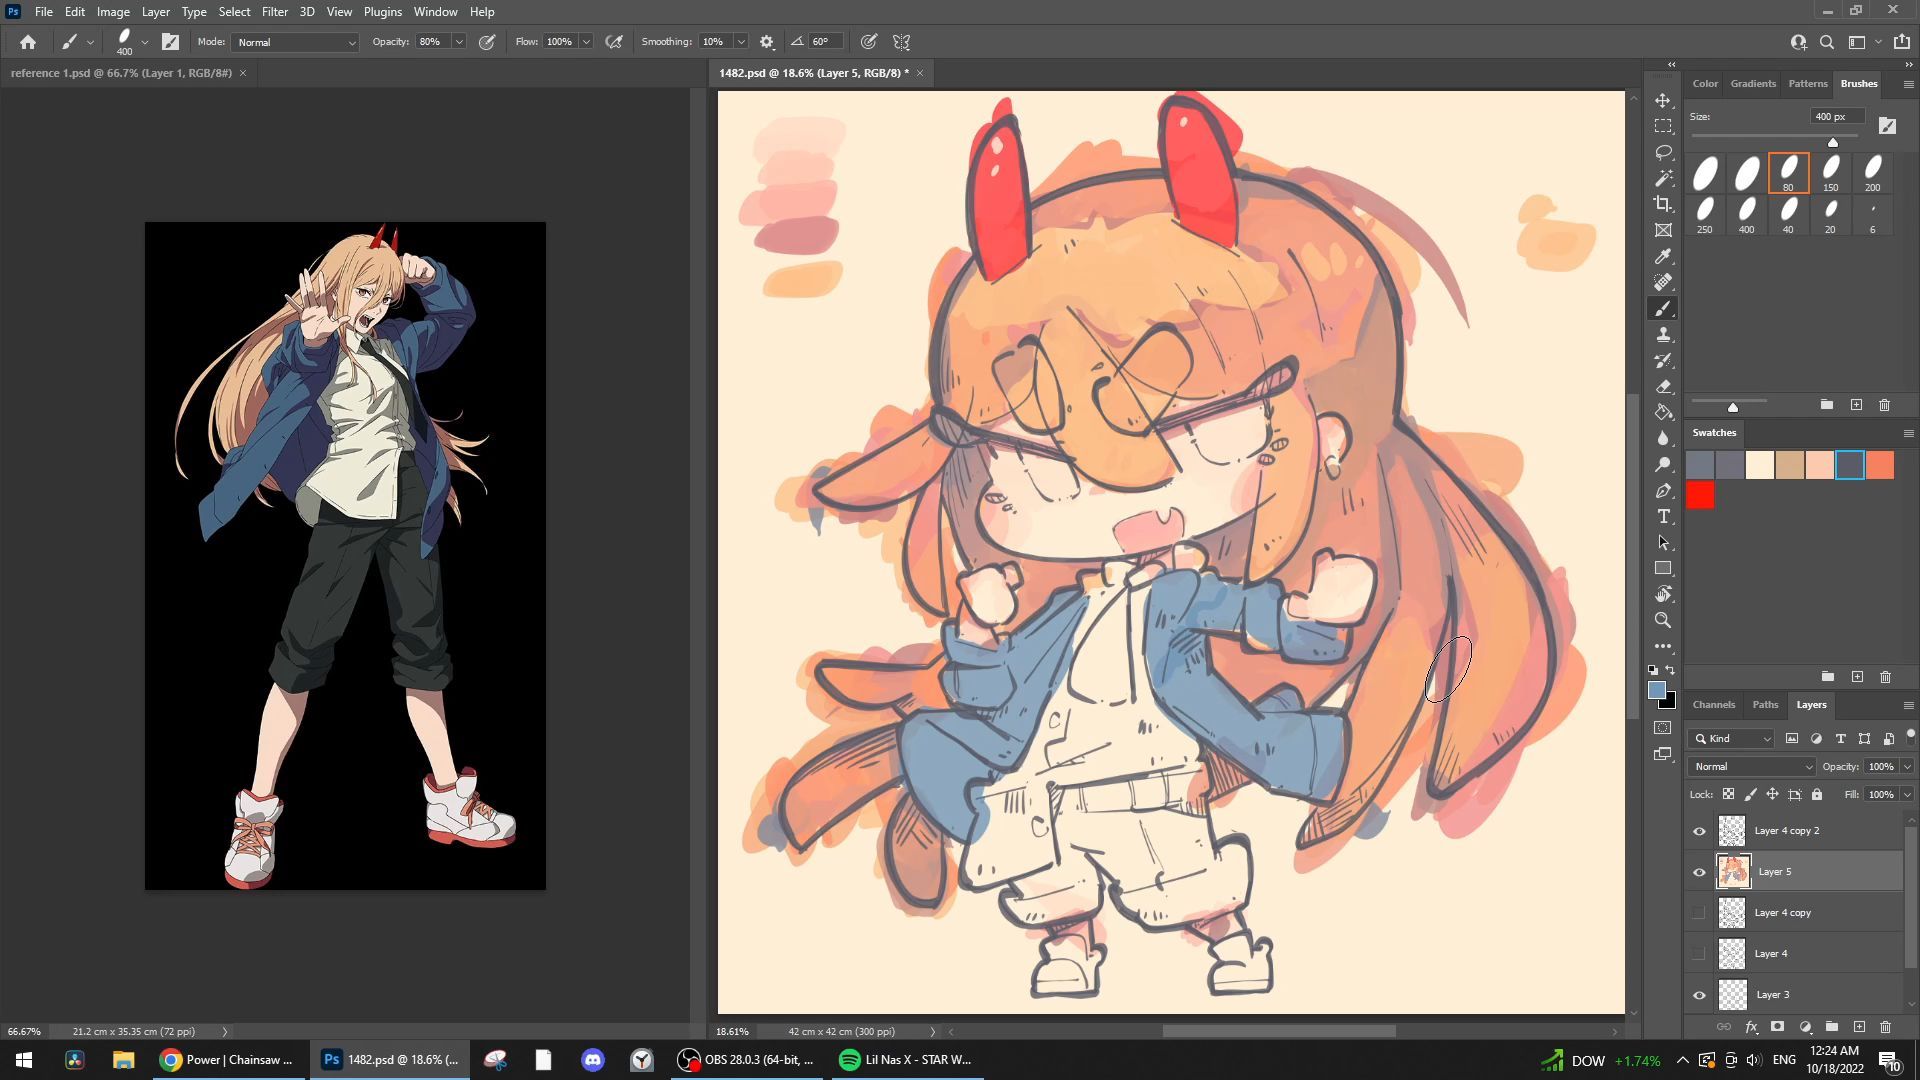Select the Frame tool

[x=1663, y=230]
